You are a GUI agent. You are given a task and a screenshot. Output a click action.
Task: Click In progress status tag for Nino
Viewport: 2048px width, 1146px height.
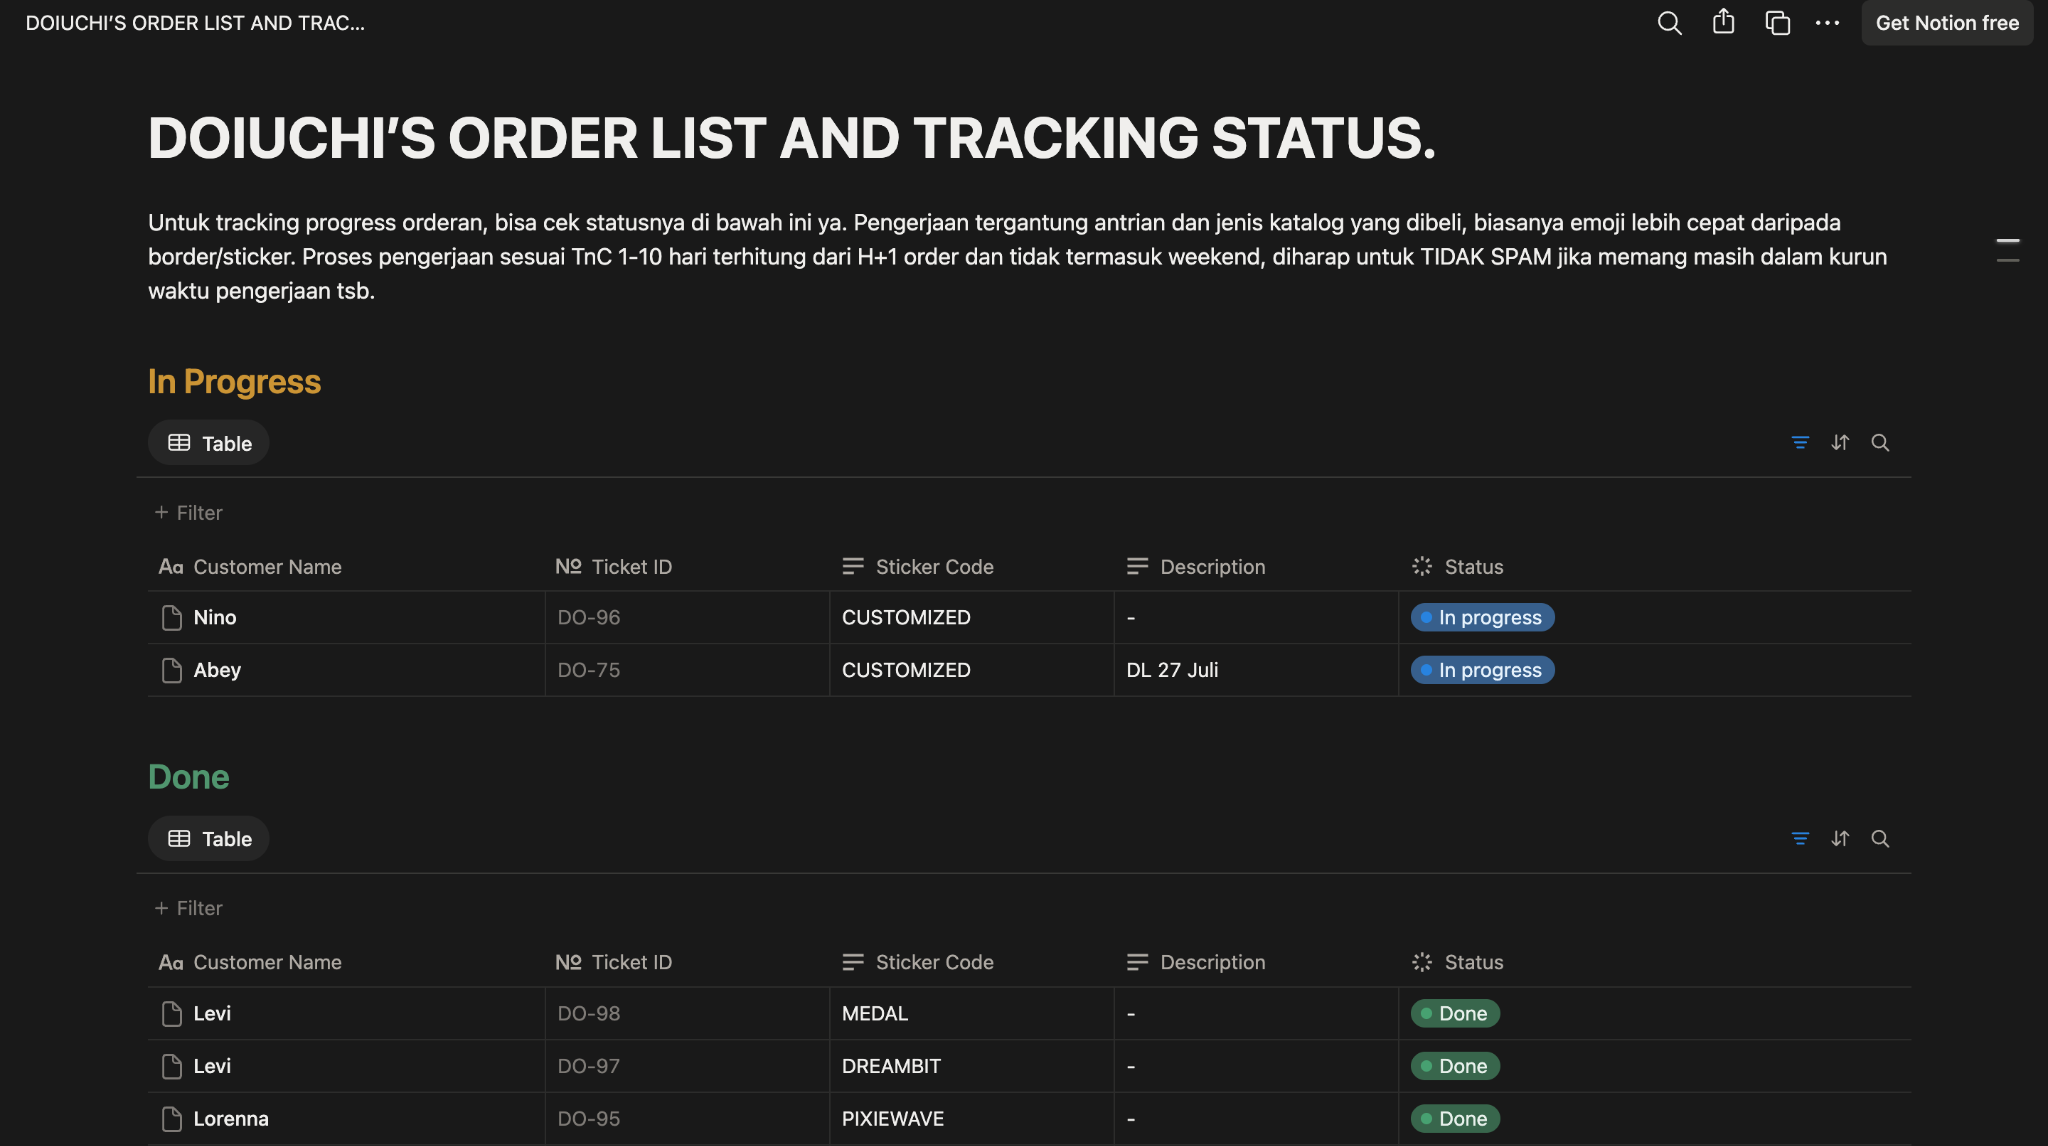(1482, 617)
